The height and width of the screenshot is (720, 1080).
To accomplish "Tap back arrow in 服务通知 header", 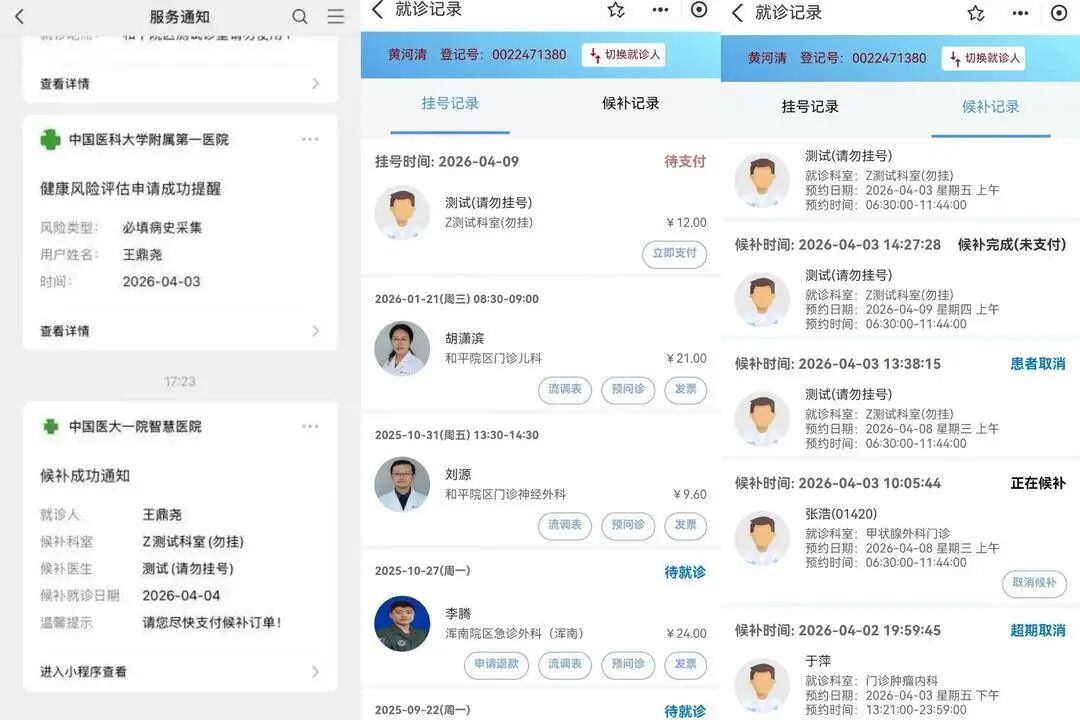I will [x=19, y=17].
